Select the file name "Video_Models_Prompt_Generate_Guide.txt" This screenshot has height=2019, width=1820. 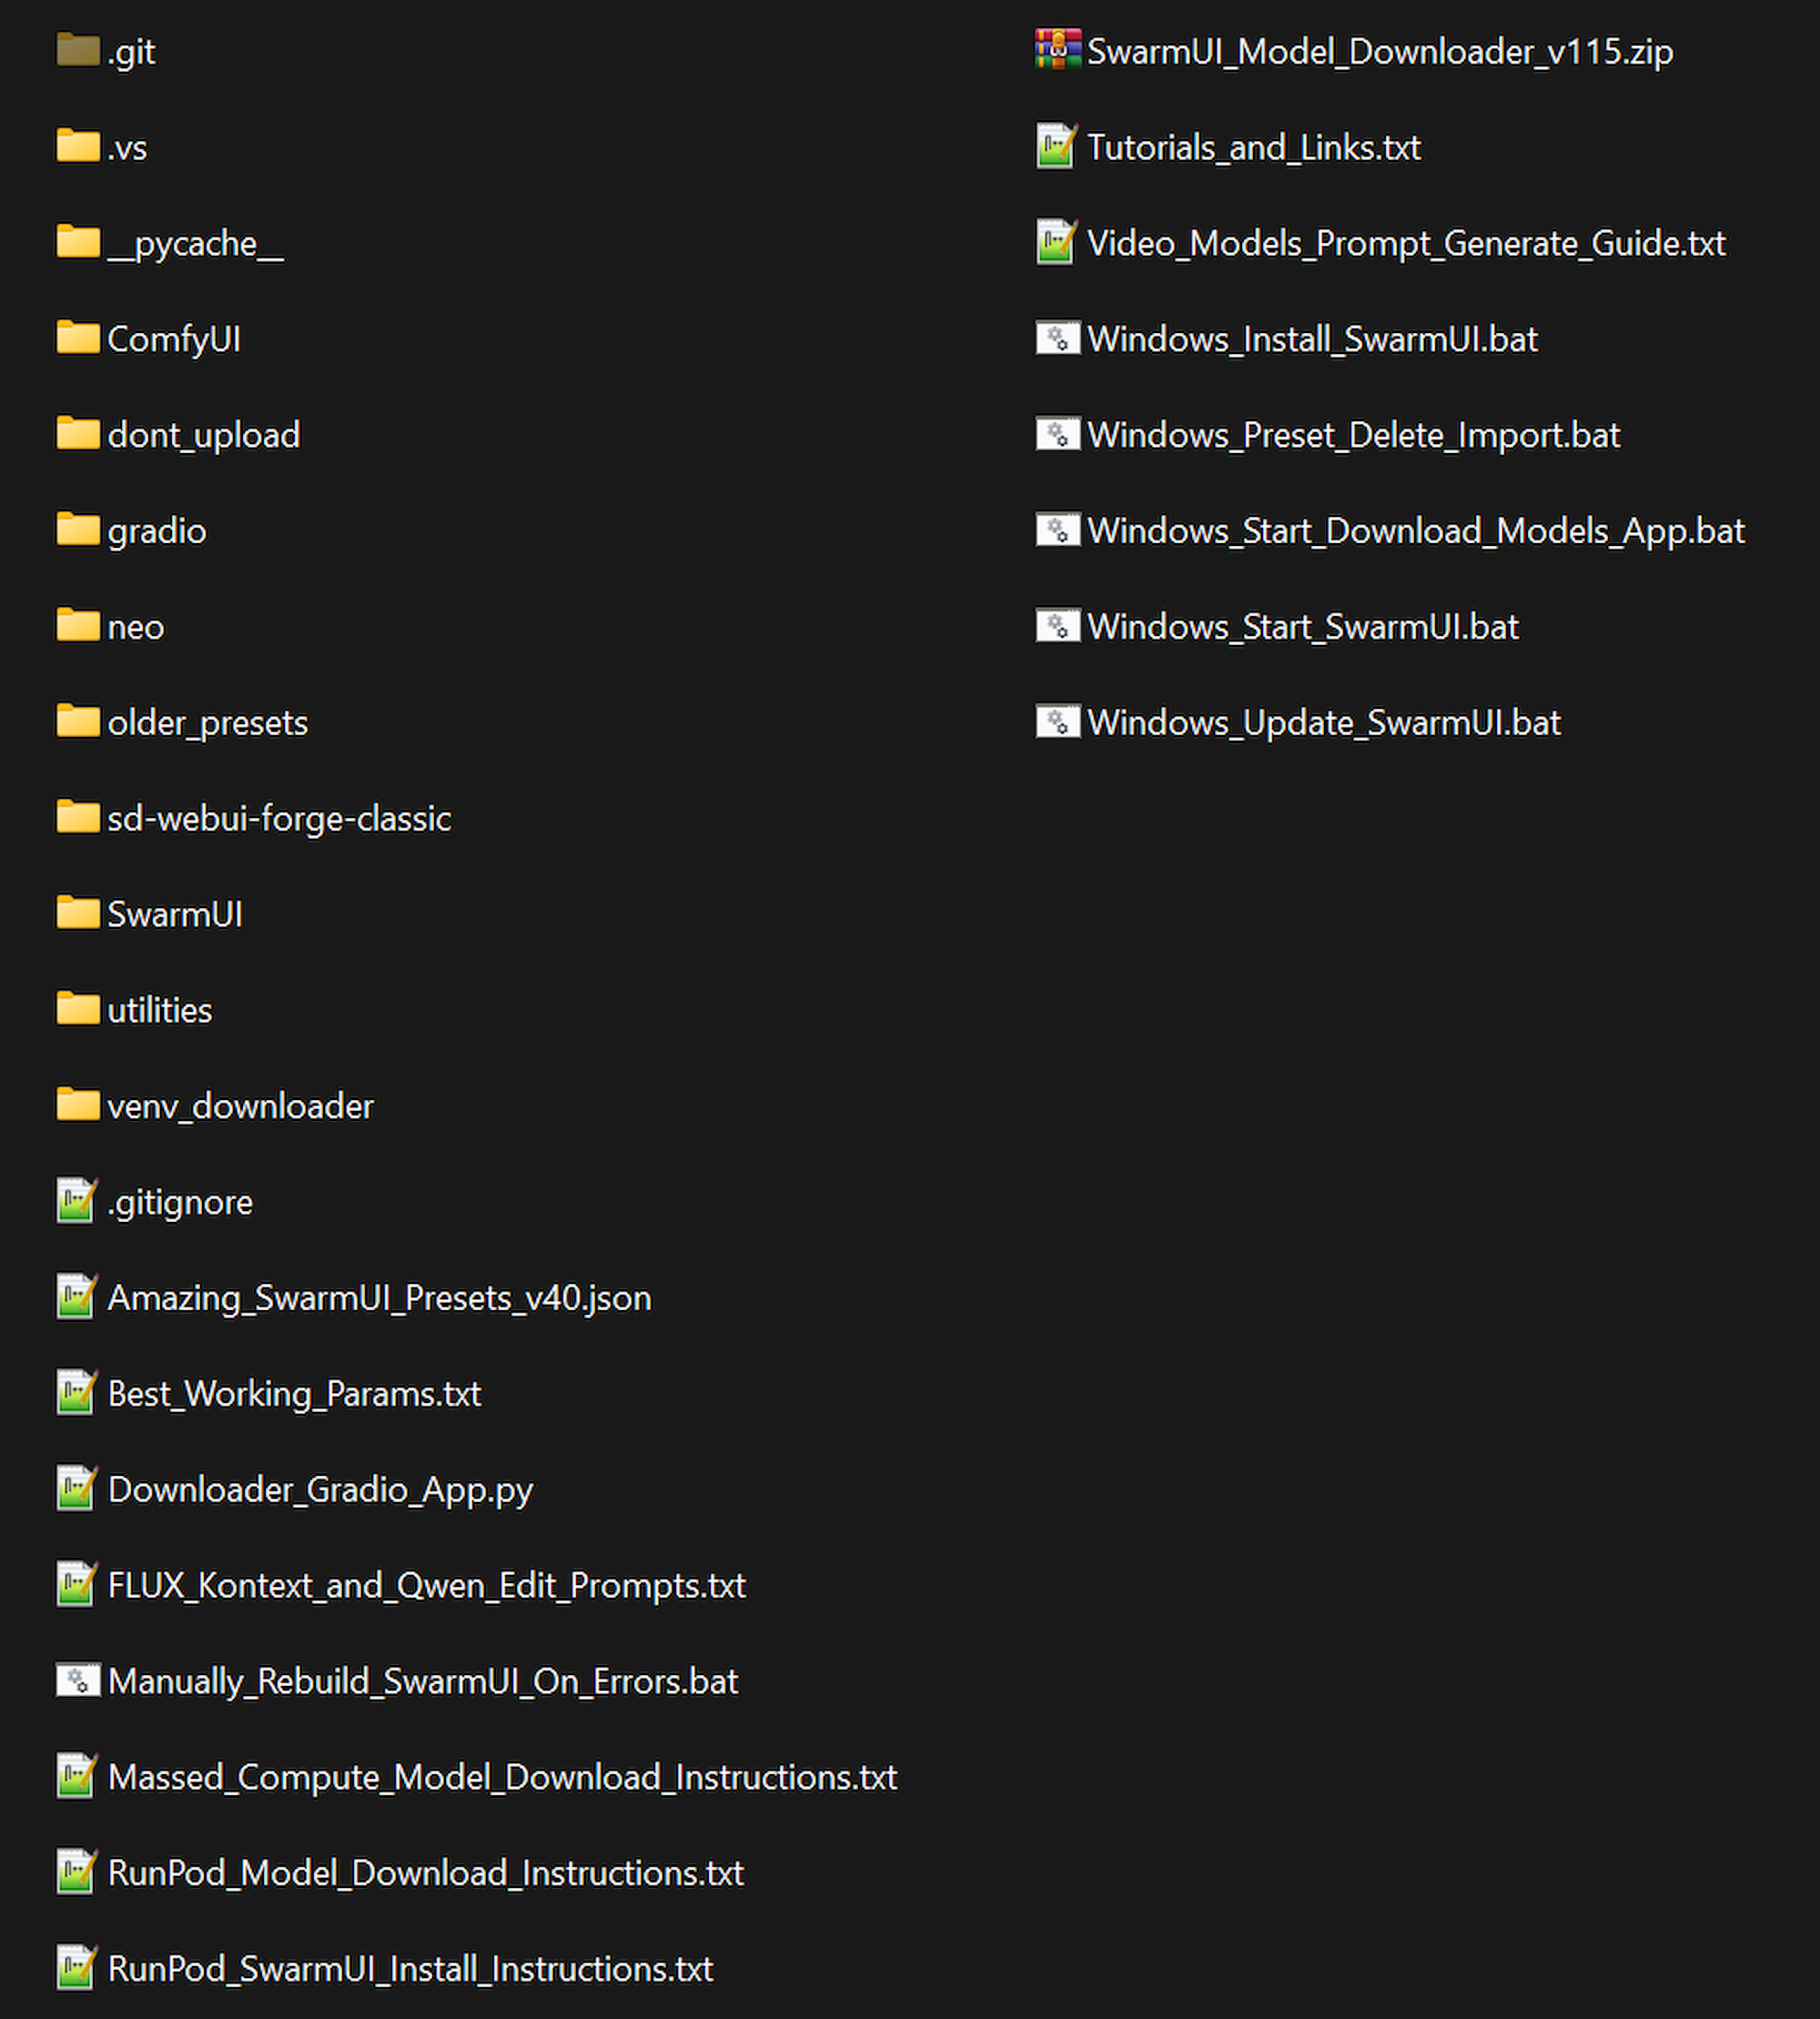pyautogui.click(x=1407, y=244)
